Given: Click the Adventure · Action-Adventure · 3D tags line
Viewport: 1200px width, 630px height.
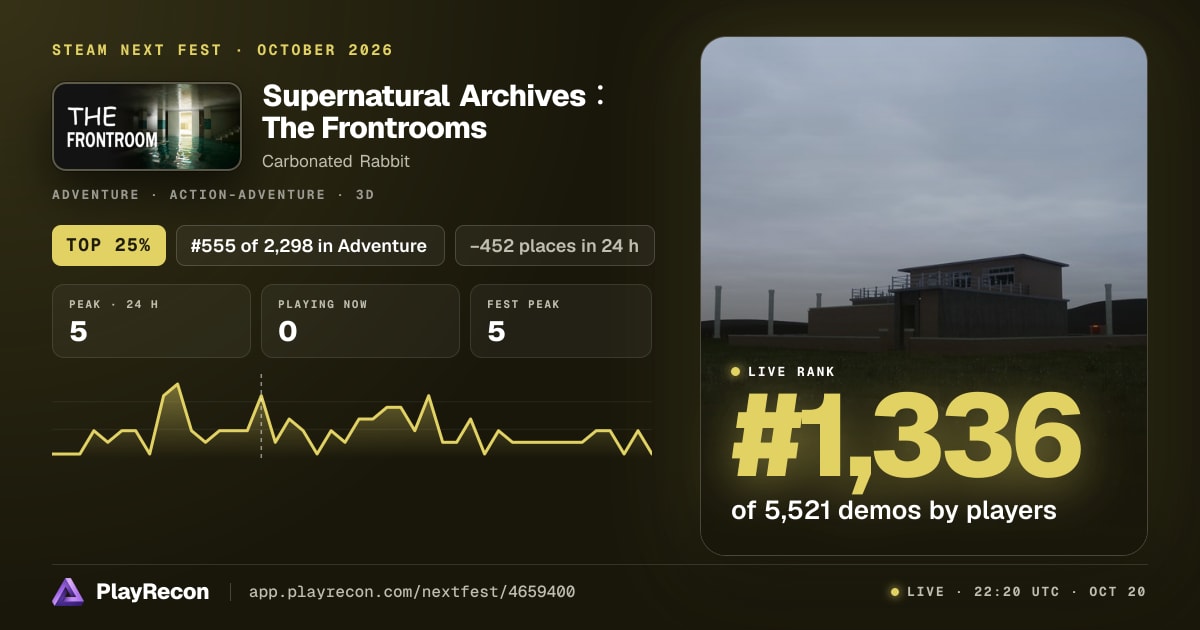Looking at the screenshot, I should coord(213,195).
